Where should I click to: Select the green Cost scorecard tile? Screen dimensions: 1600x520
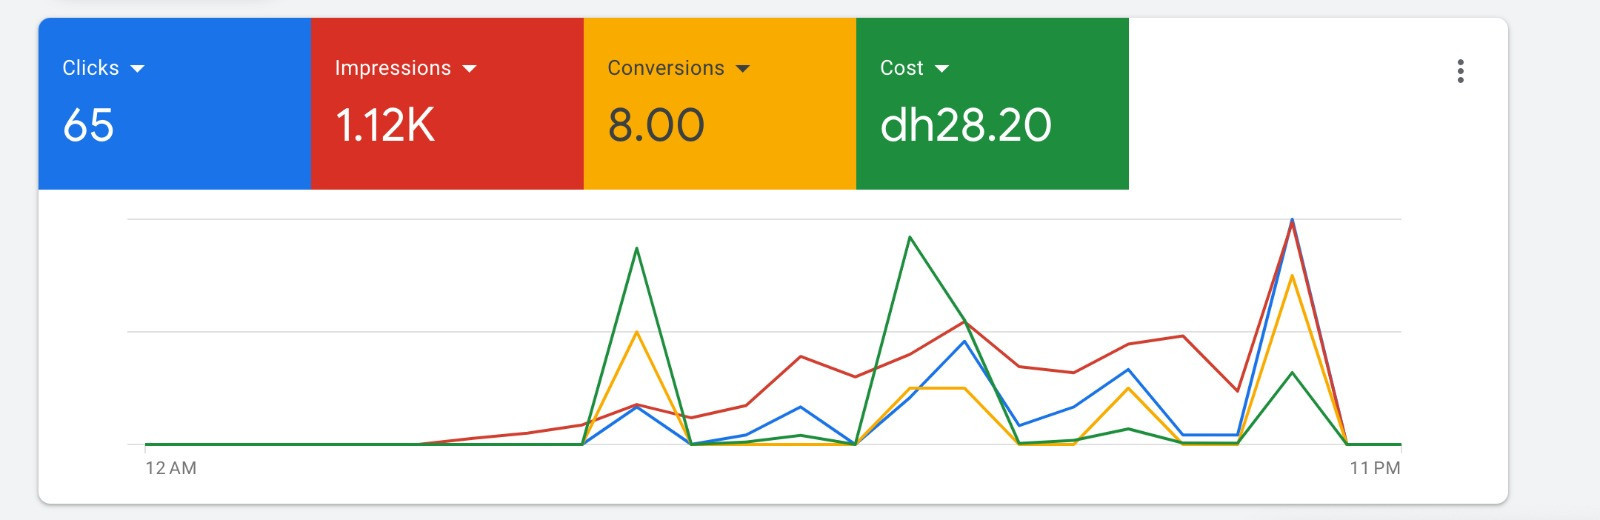[992, 104]
